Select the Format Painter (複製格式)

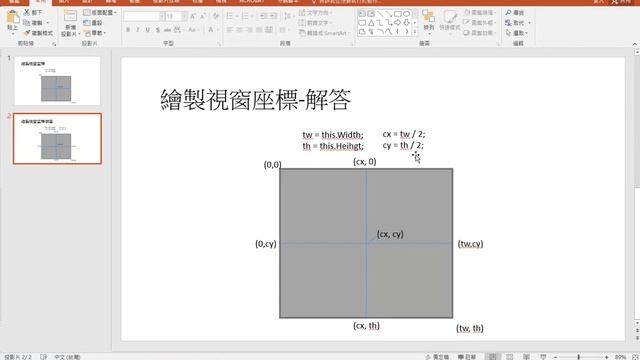tap(38, 33)
